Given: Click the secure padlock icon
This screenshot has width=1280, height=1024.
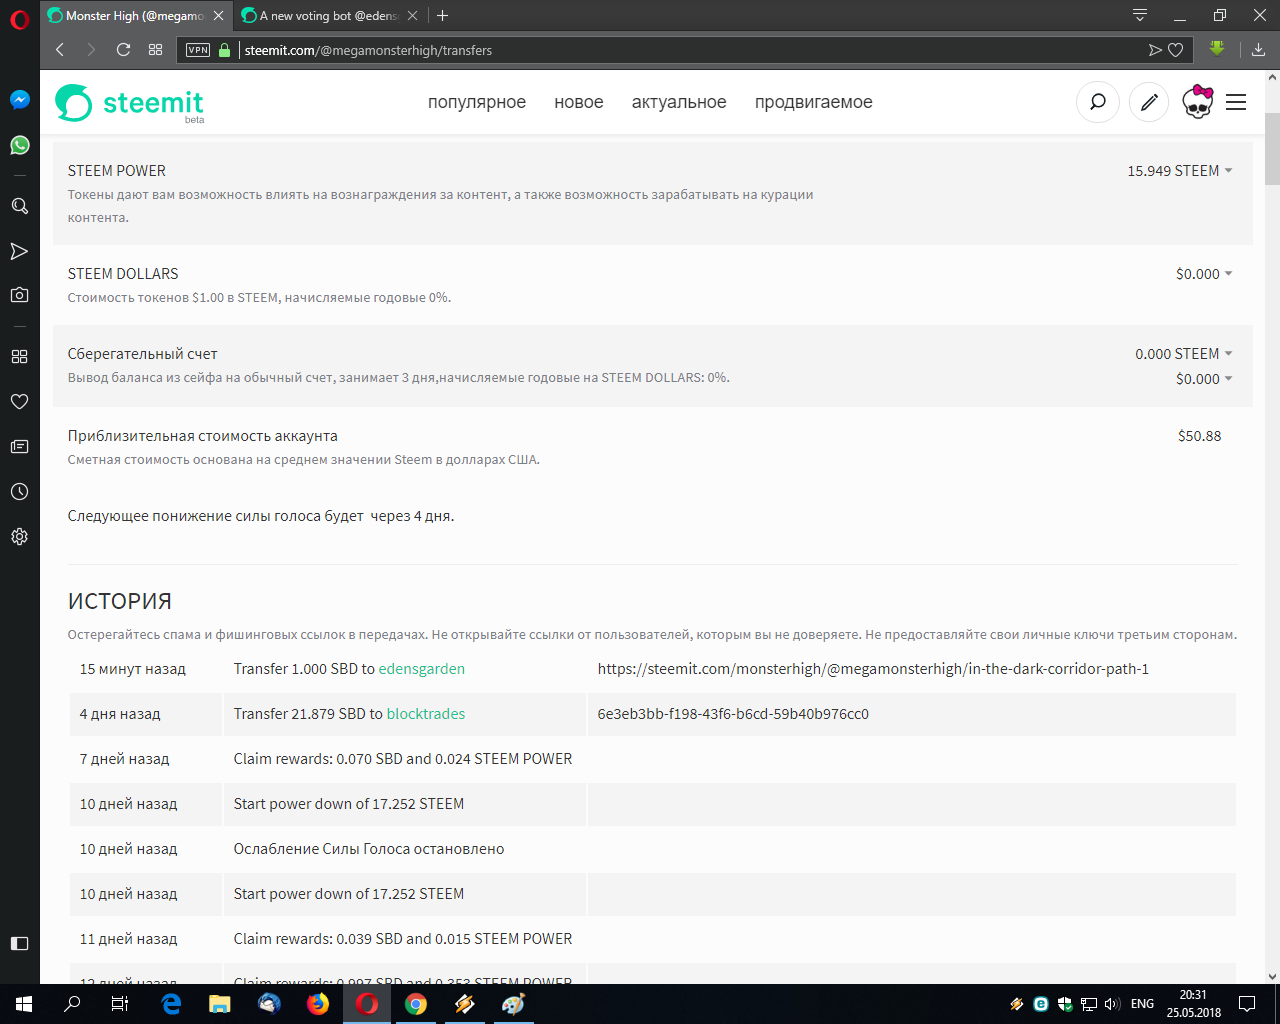Looking at the screenshot, I should tap(224, 50).
